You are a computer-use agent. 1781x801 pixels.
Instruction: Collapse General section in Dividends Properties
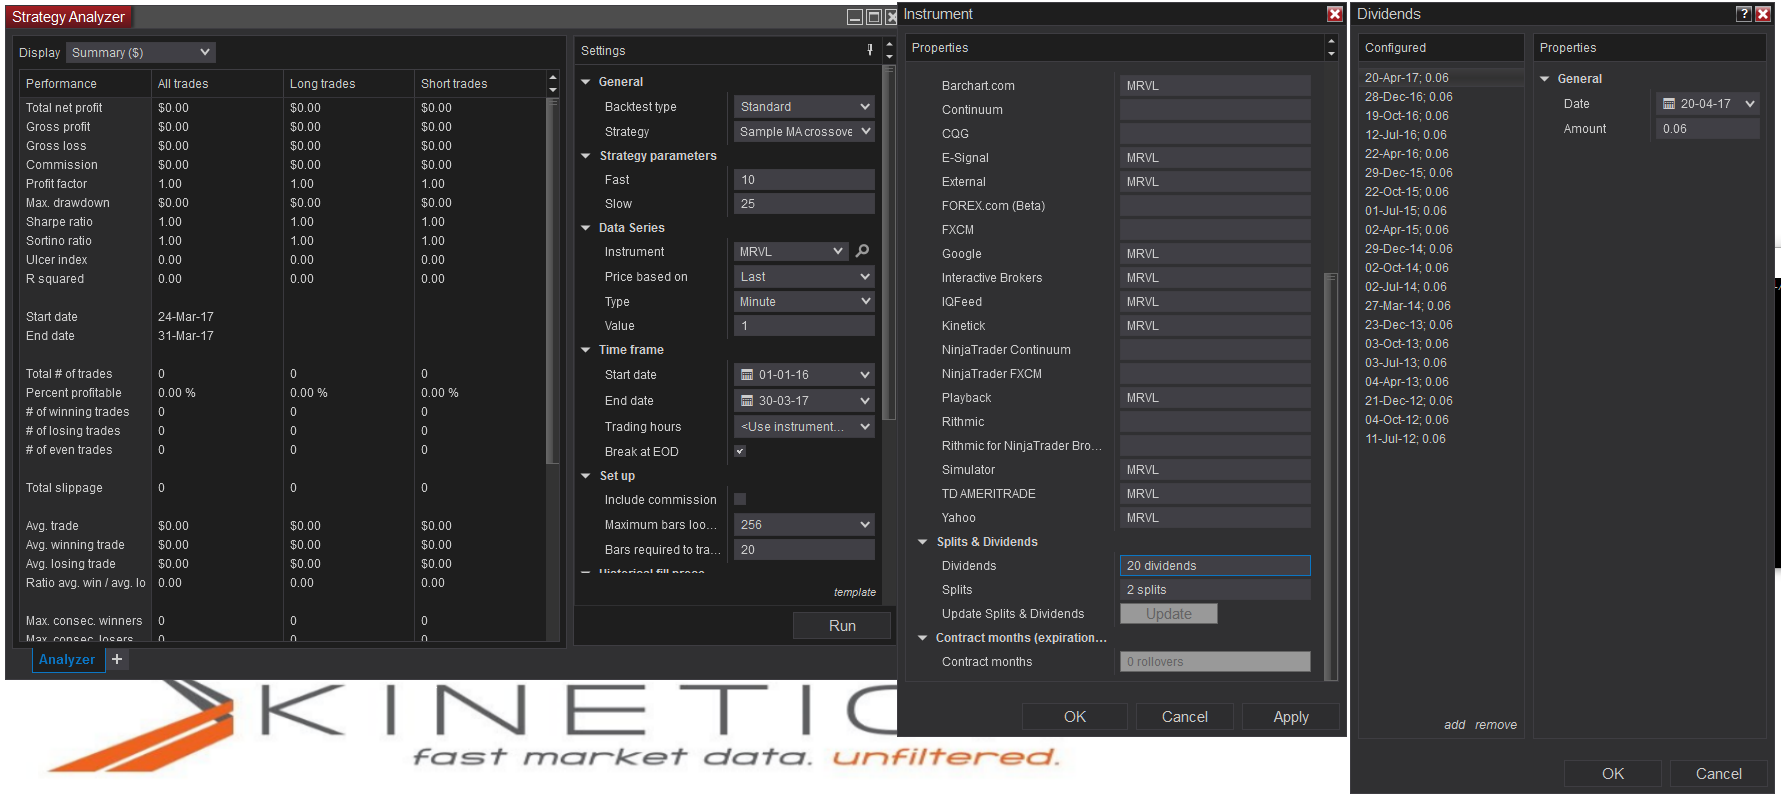1545,79
